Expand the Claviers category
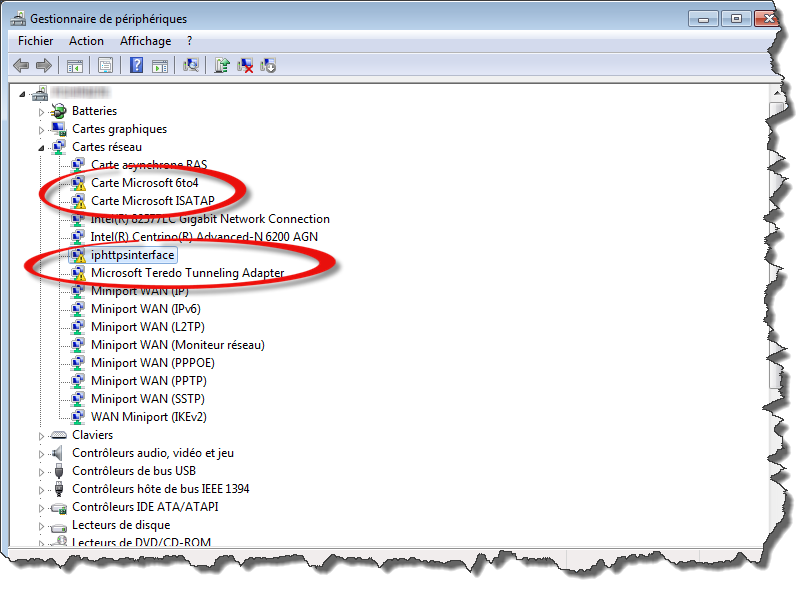Image resolution: width=810 pixels, height=594 pixels. [x=41, y=436]
